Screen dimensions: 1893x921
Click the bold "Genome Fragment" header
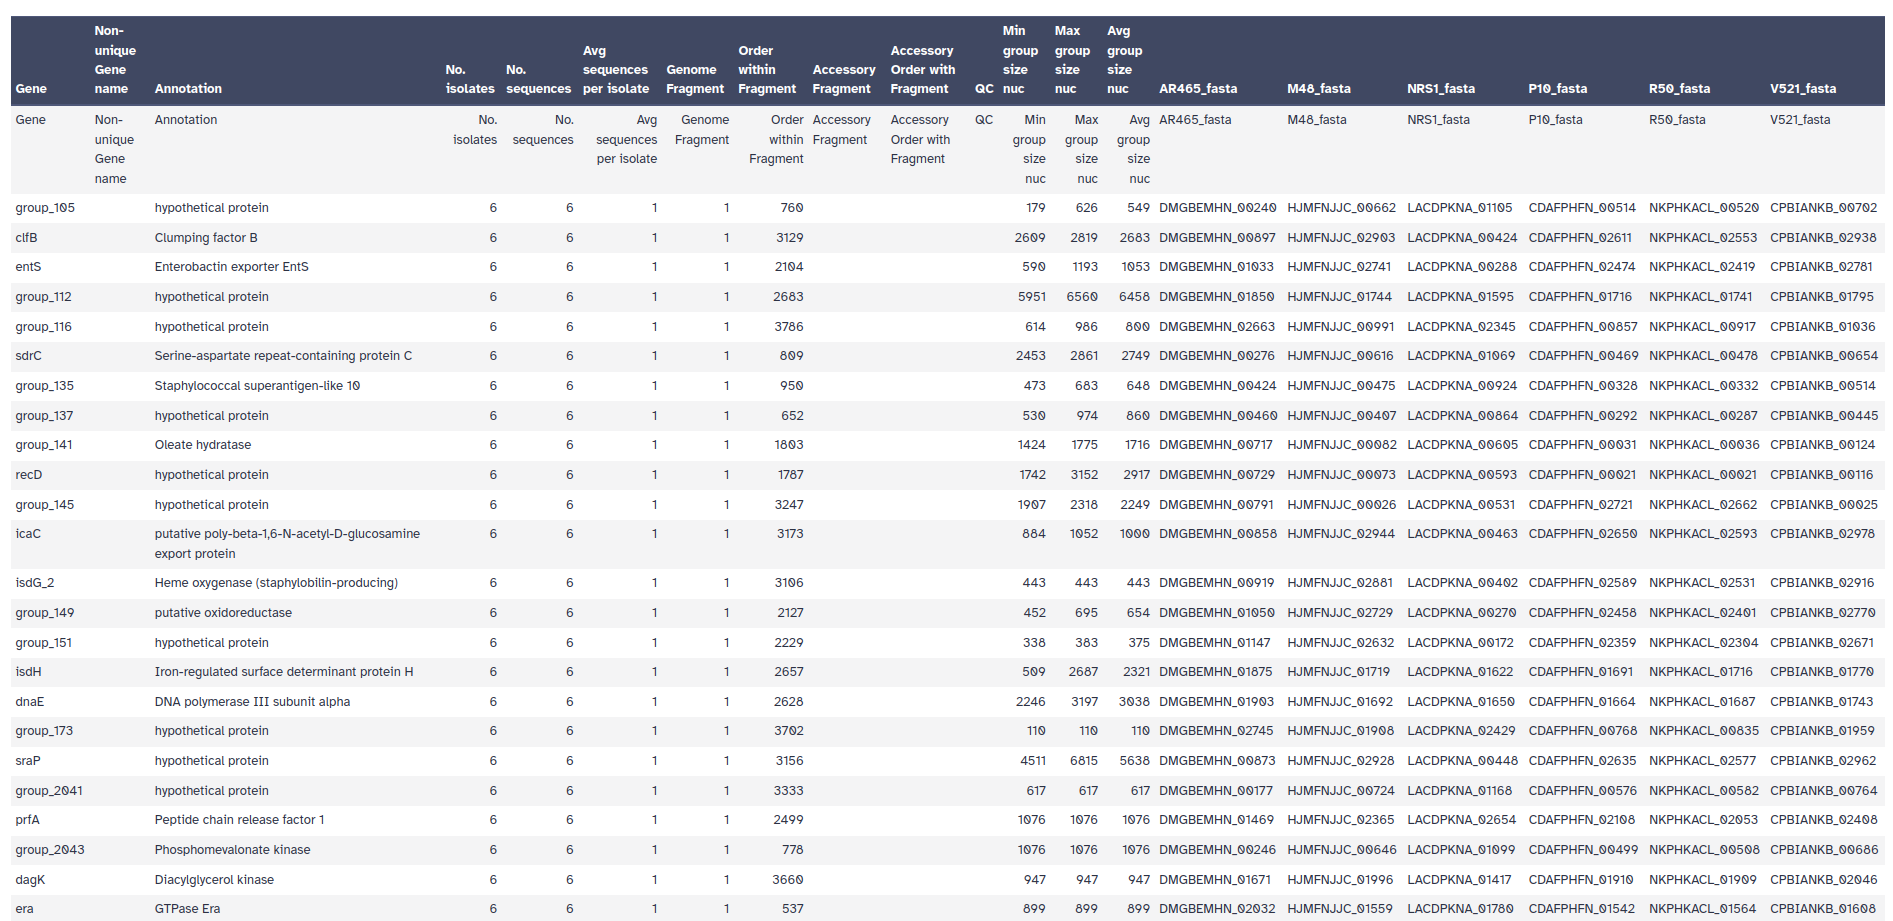(694, 79)
